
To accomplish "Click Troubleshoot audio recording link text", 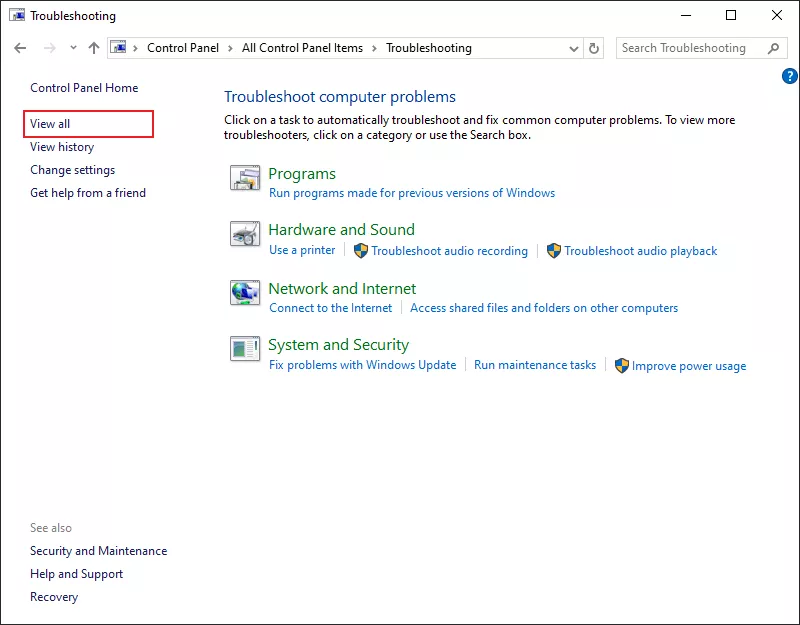I will click(449, 251).
